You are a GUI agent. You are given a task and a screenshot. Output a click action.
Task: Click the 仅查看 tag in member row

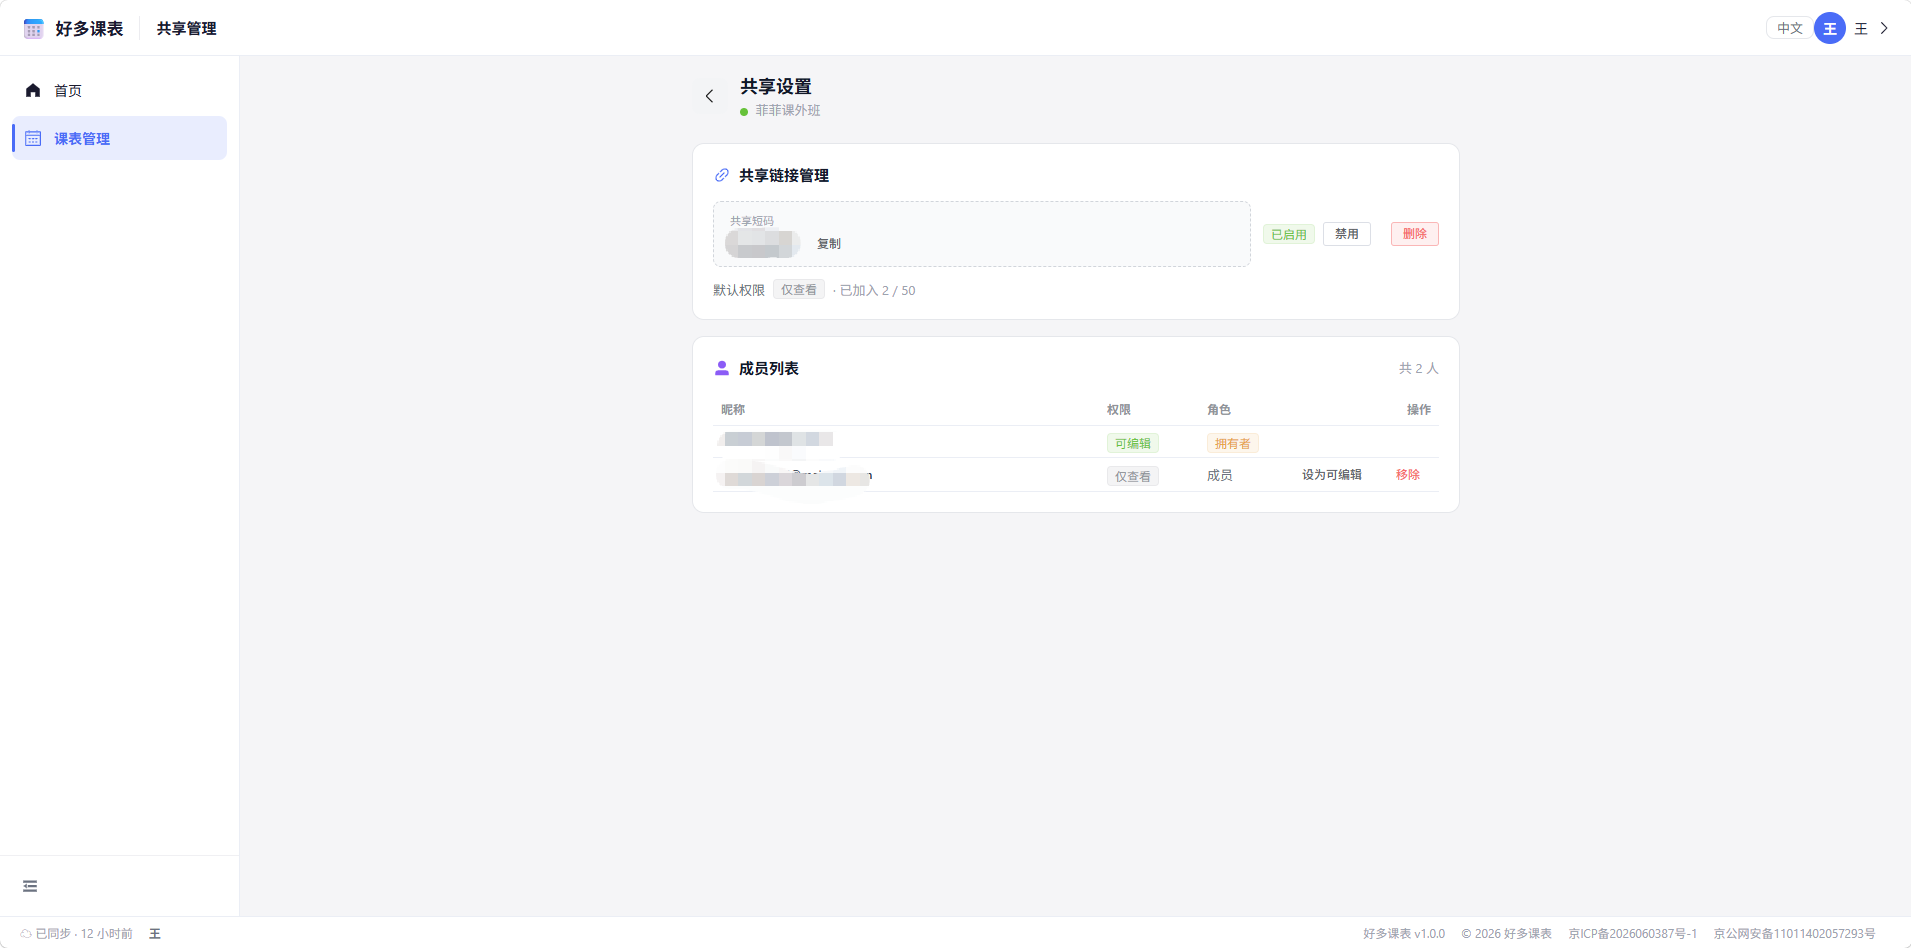1133,476
